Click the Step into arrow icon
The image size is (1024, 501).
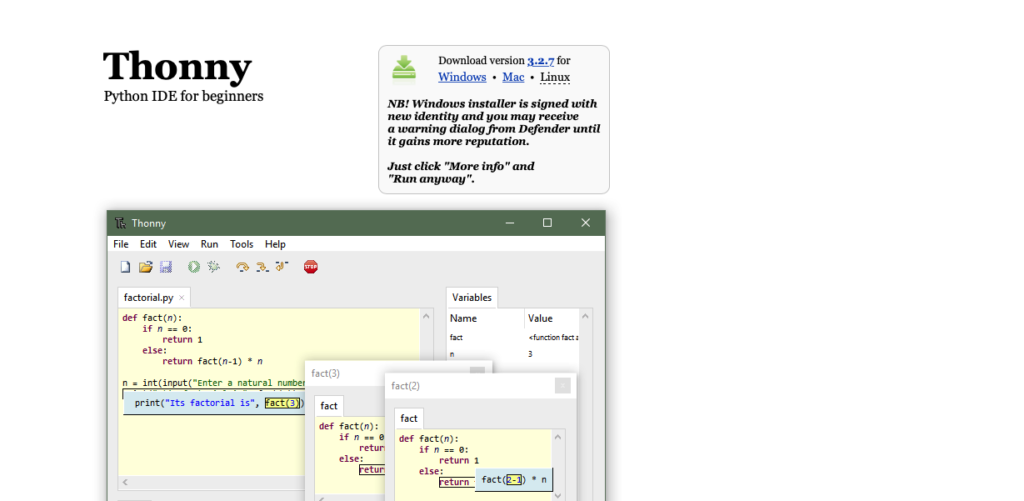point(263,267)
